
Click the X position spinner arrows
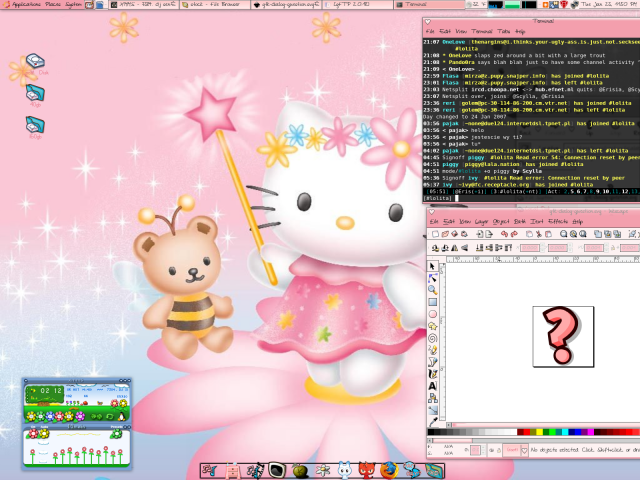543,248
